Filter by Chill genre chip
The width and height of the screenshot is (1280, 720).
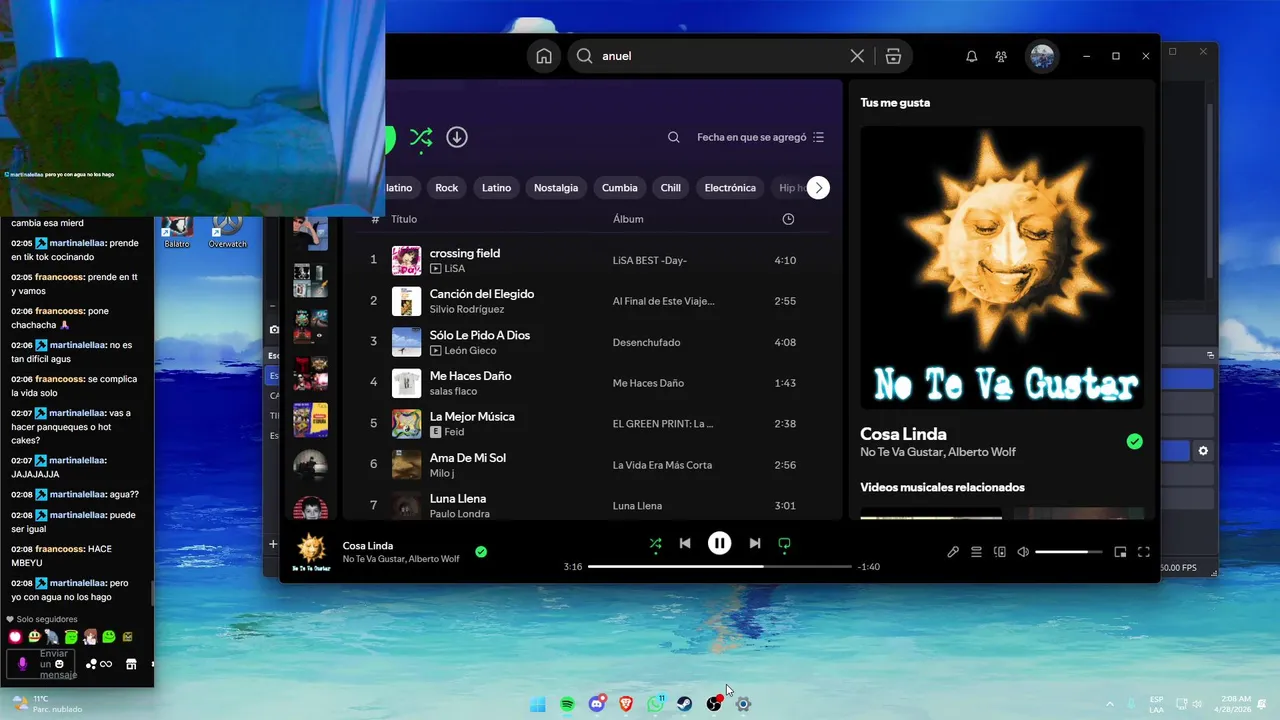pos(671,188)
